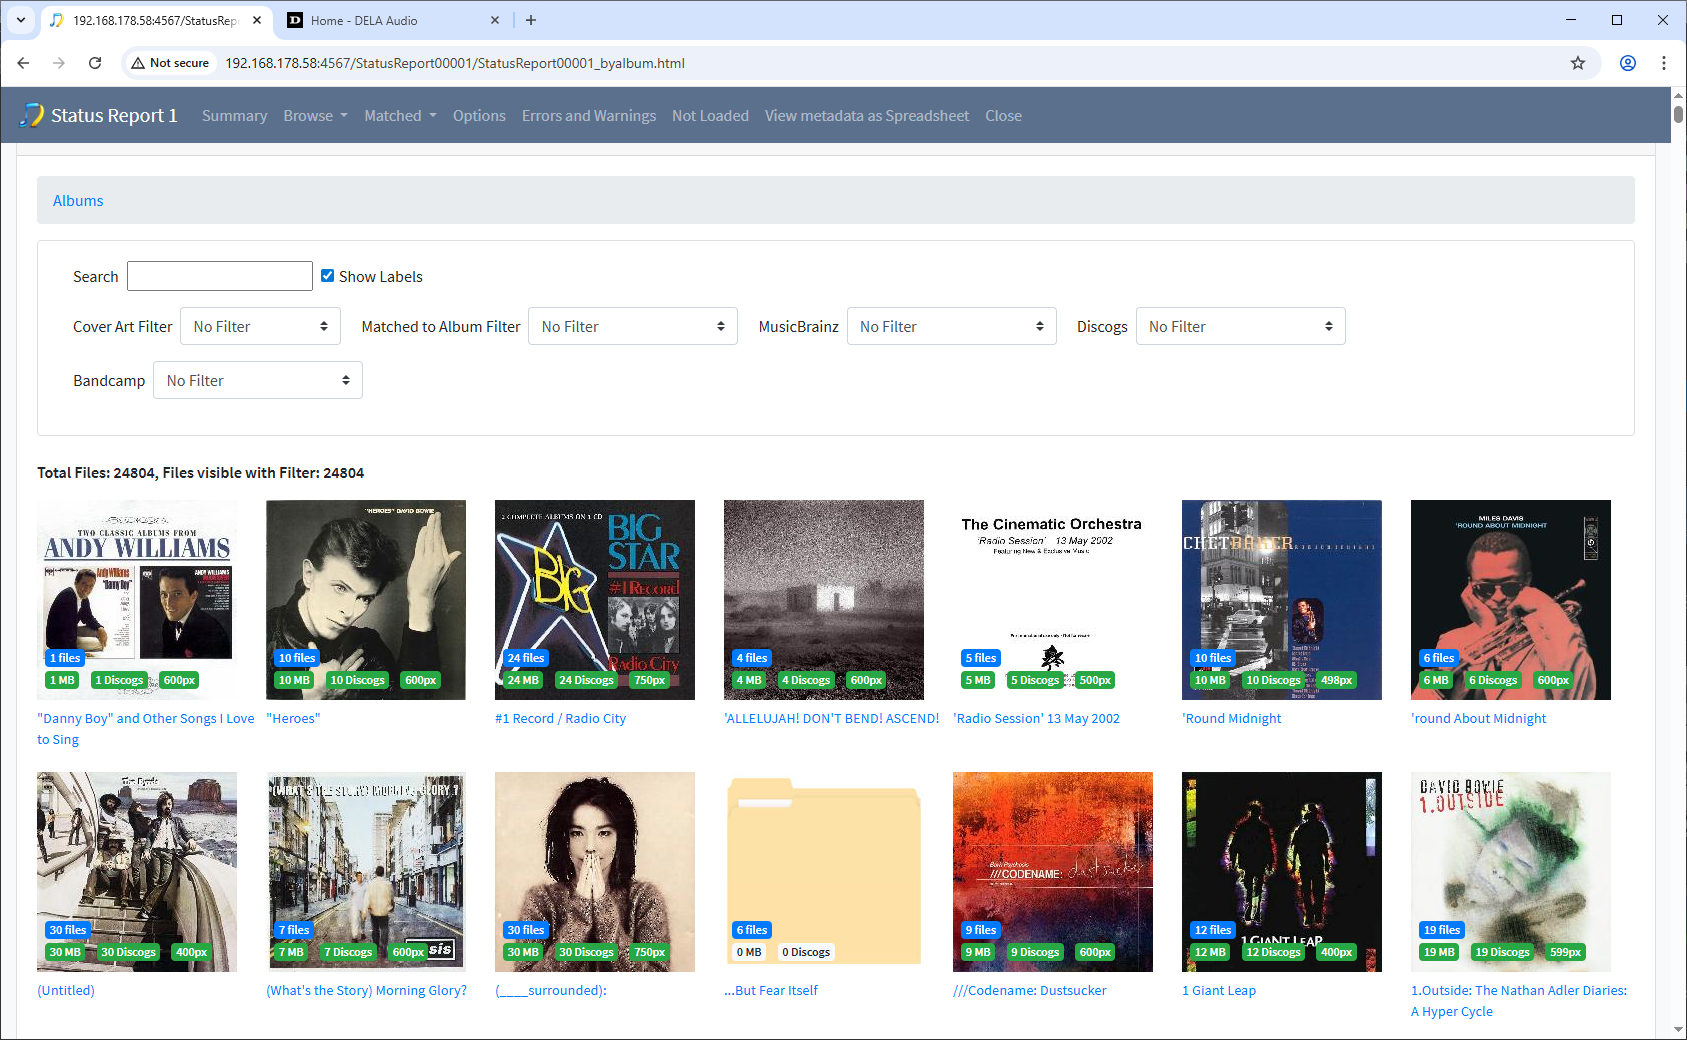Select the Big Star album cover thumbnail
1687x1040 pixels.
click(x=594, y=599)
